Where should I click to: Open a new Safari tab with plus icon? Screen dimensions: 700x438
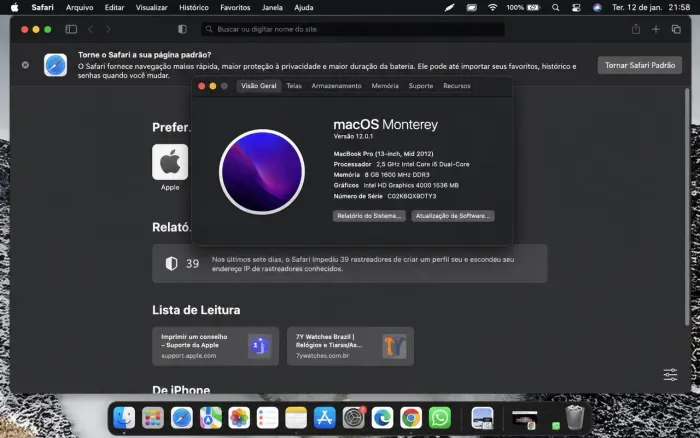point(655,29)
